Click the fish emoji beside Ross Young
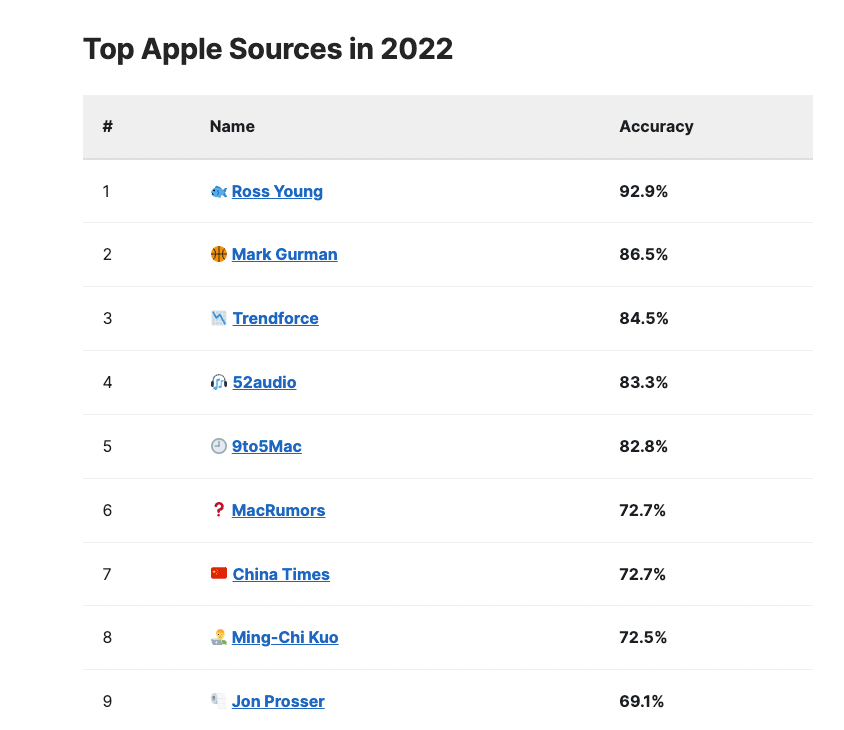844x730 pixels. click(x=219, y=191)
